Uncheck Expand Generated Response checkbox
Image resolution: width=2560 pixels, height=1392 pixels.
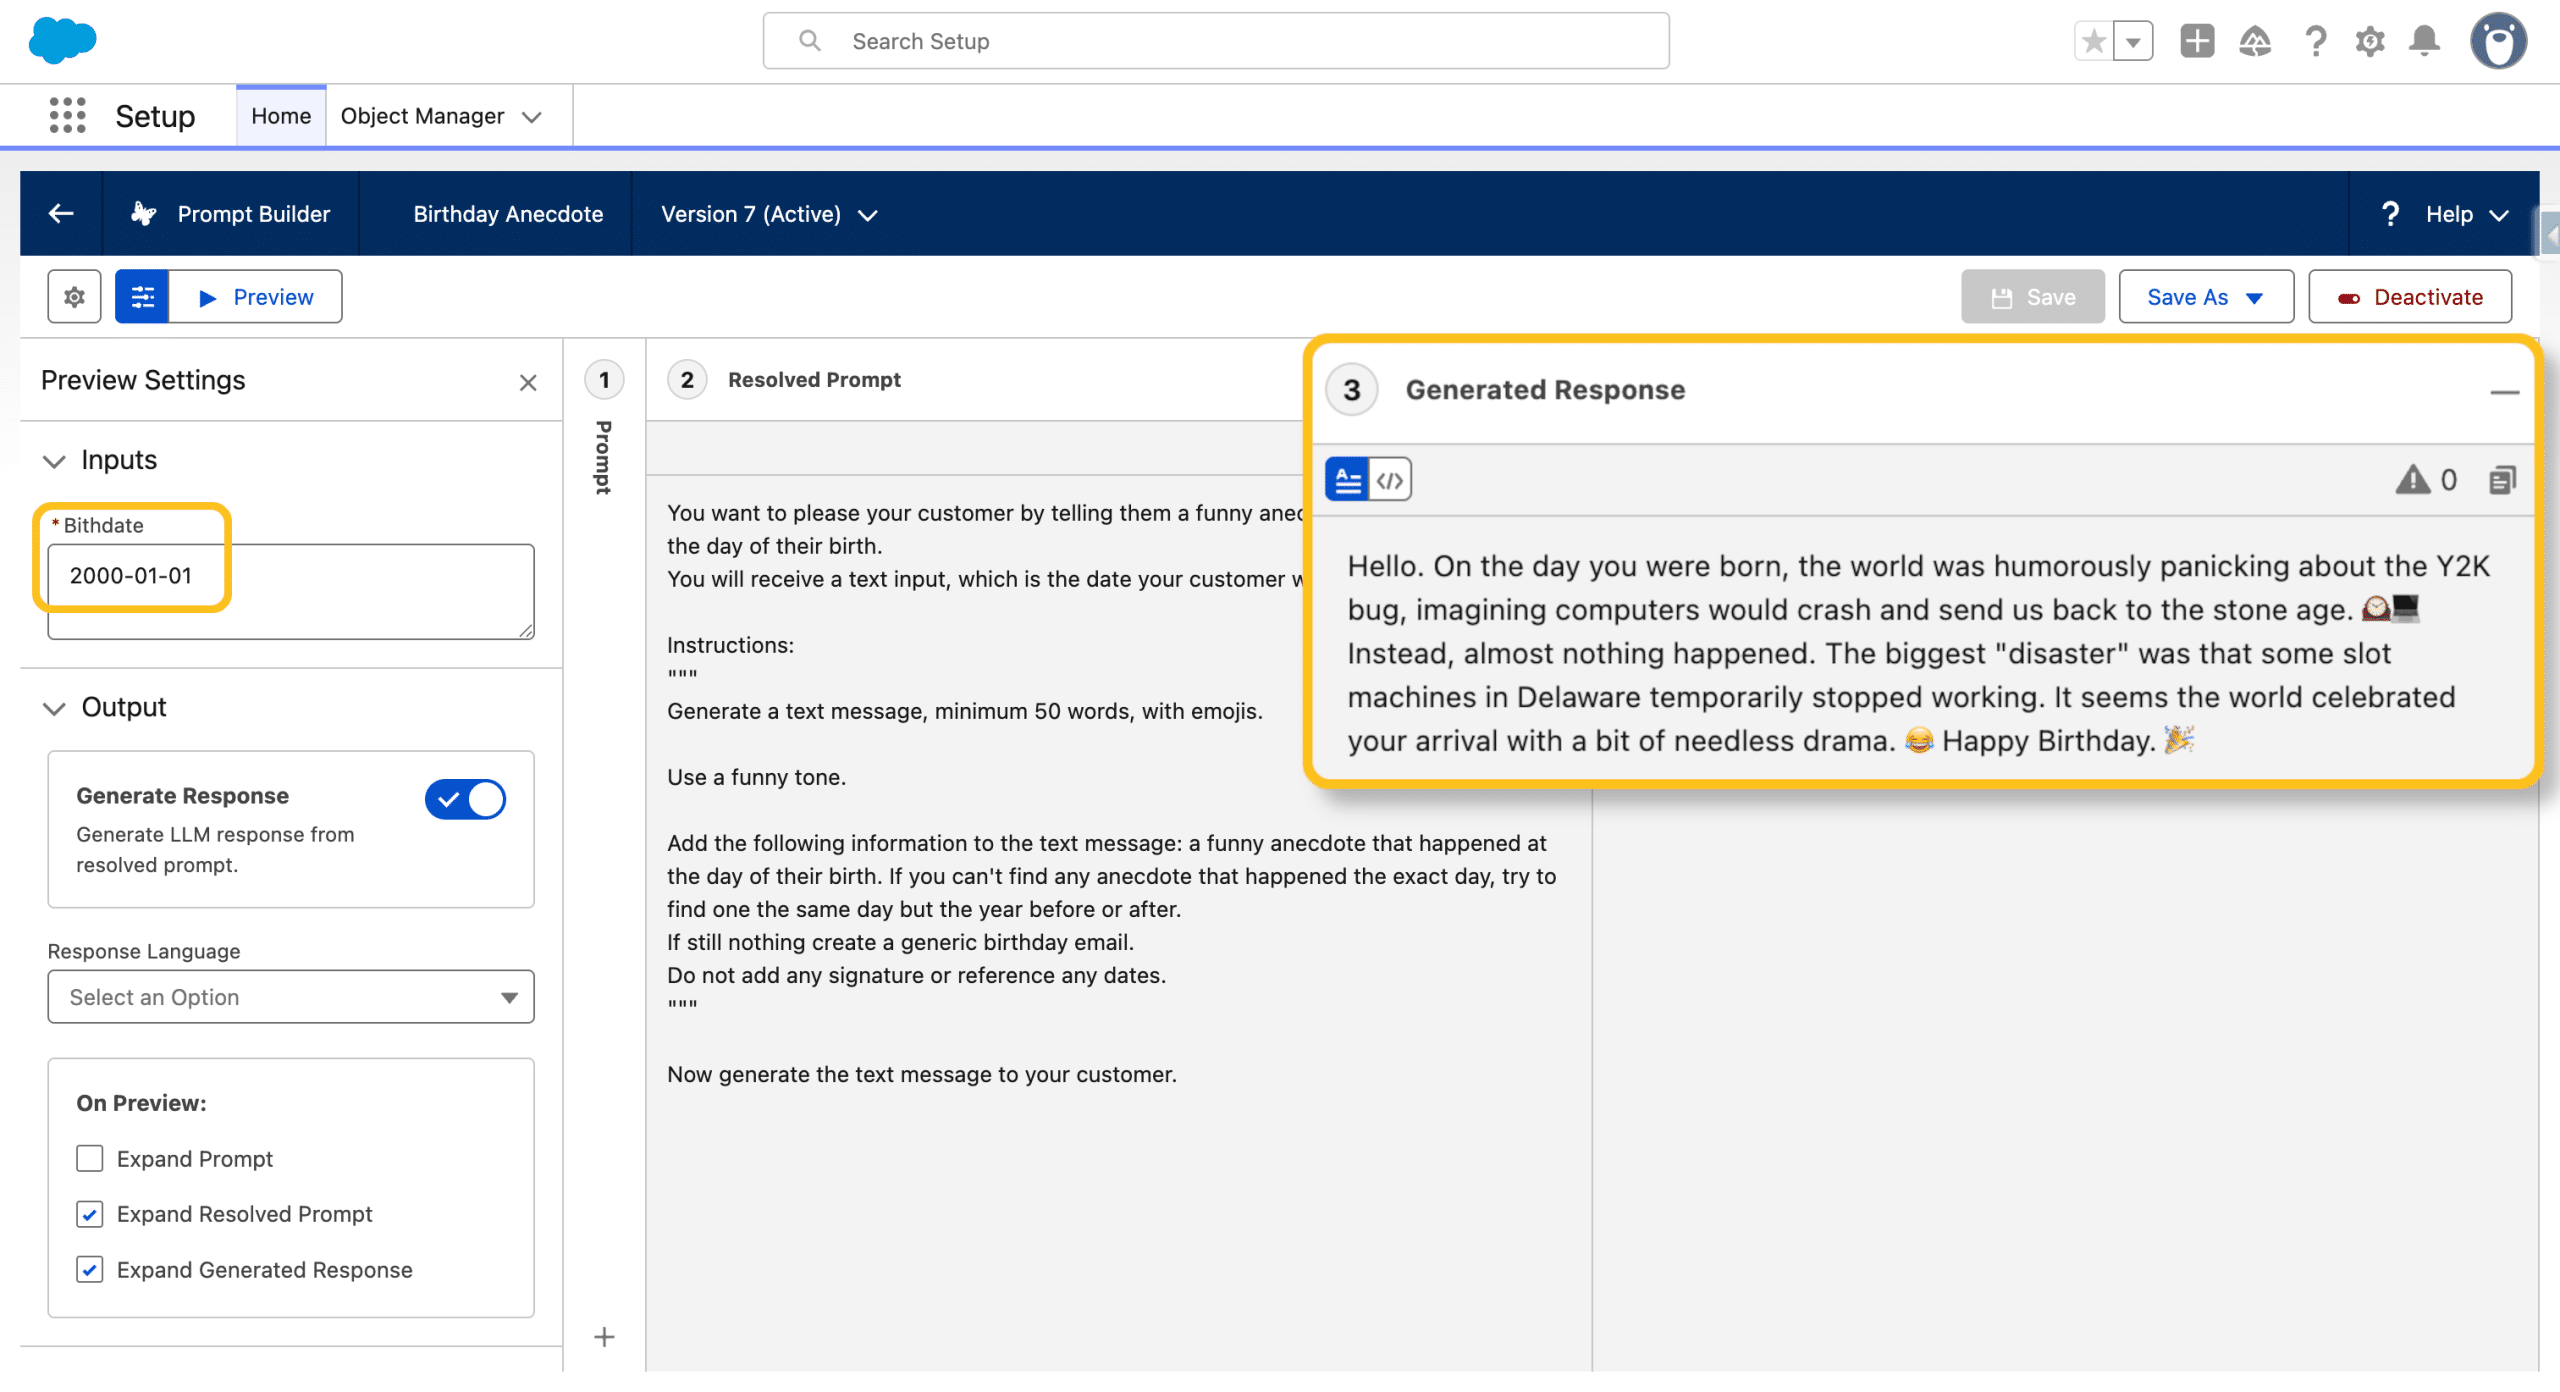pos(90,1269)
